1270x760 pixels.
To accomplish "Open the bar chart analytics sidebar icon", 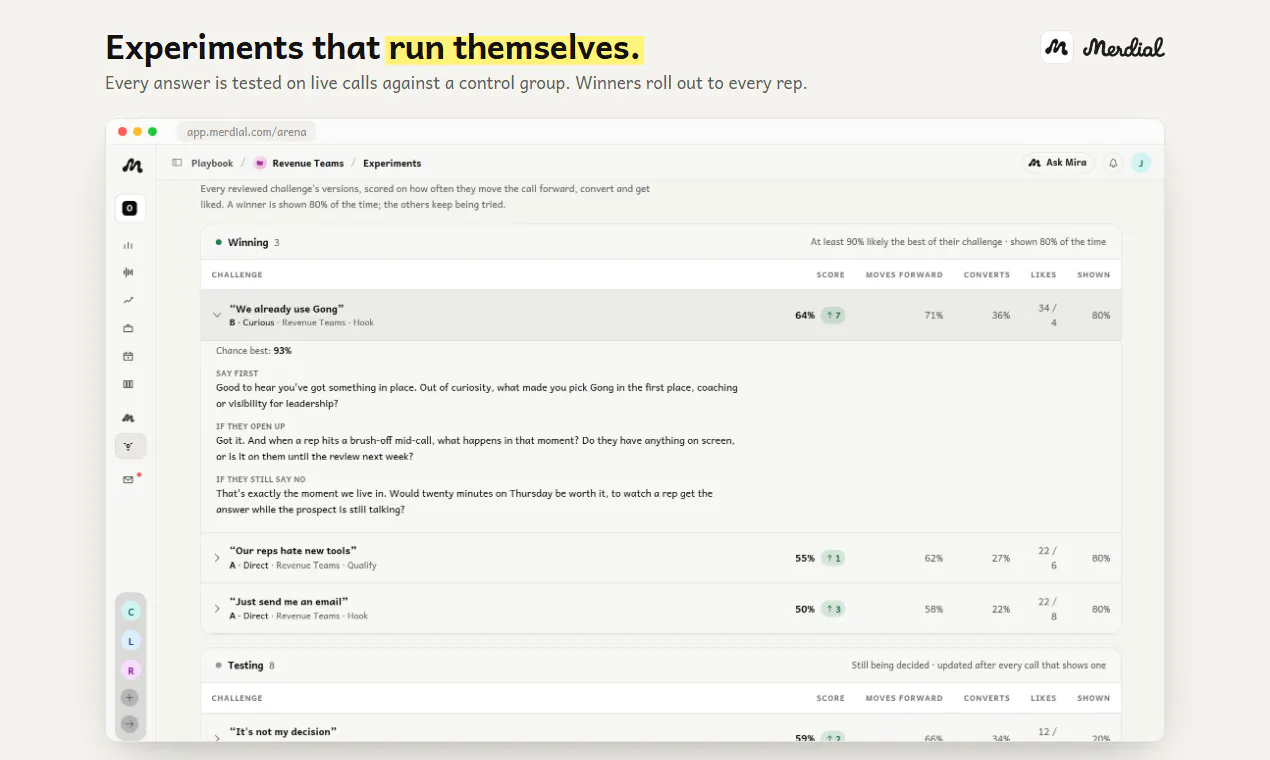I will (x=128, y=245).
